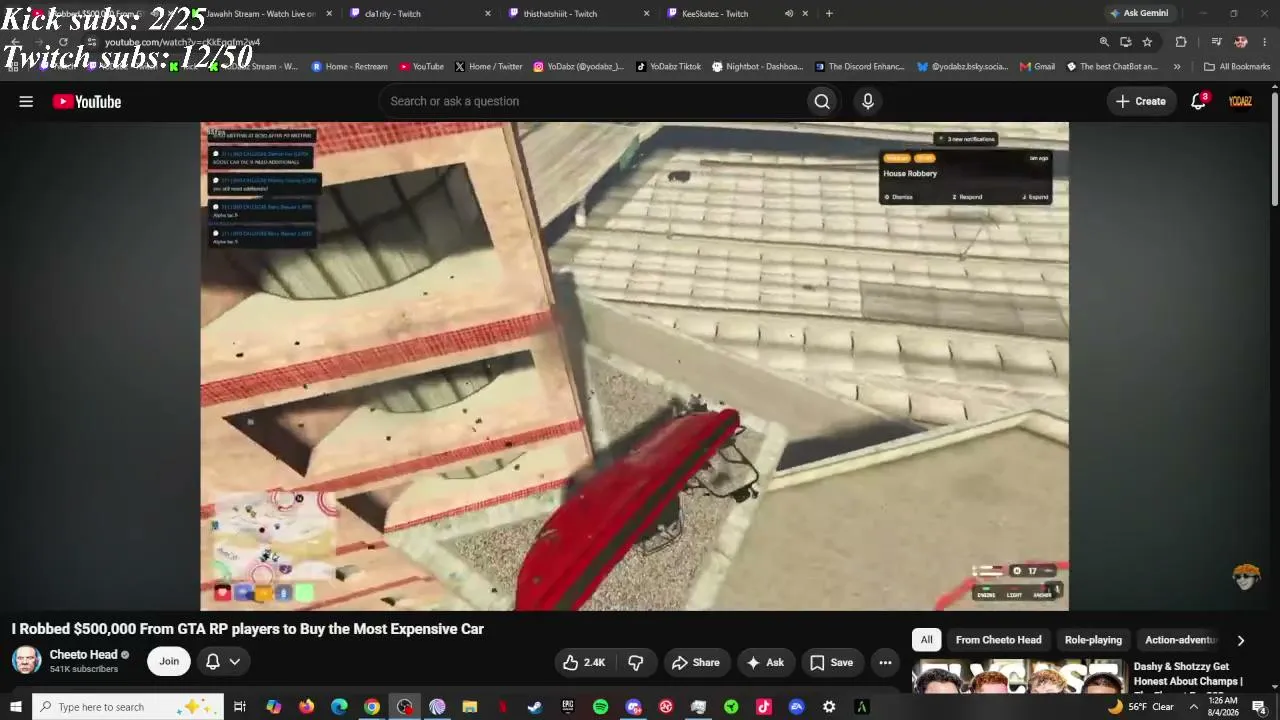Open File Explorer from the taskbar
The image size is (1280, 720).
[x=470, y=707]
